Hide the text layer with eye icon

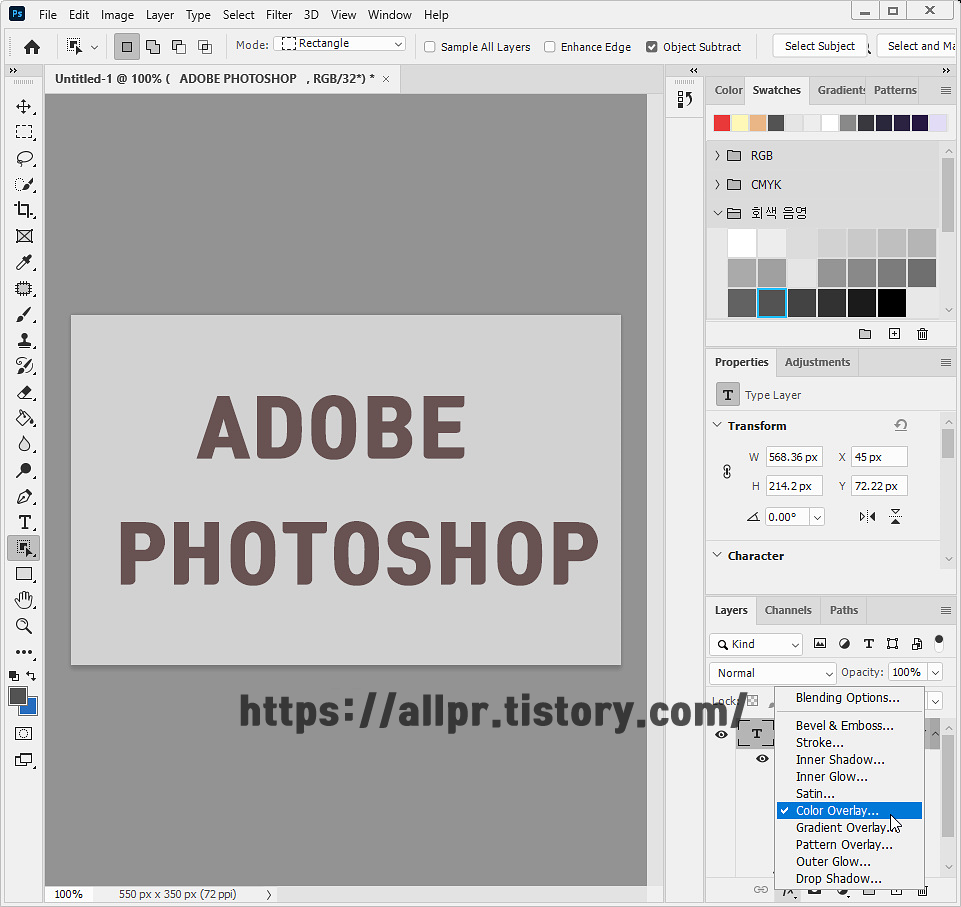(721, 734)
